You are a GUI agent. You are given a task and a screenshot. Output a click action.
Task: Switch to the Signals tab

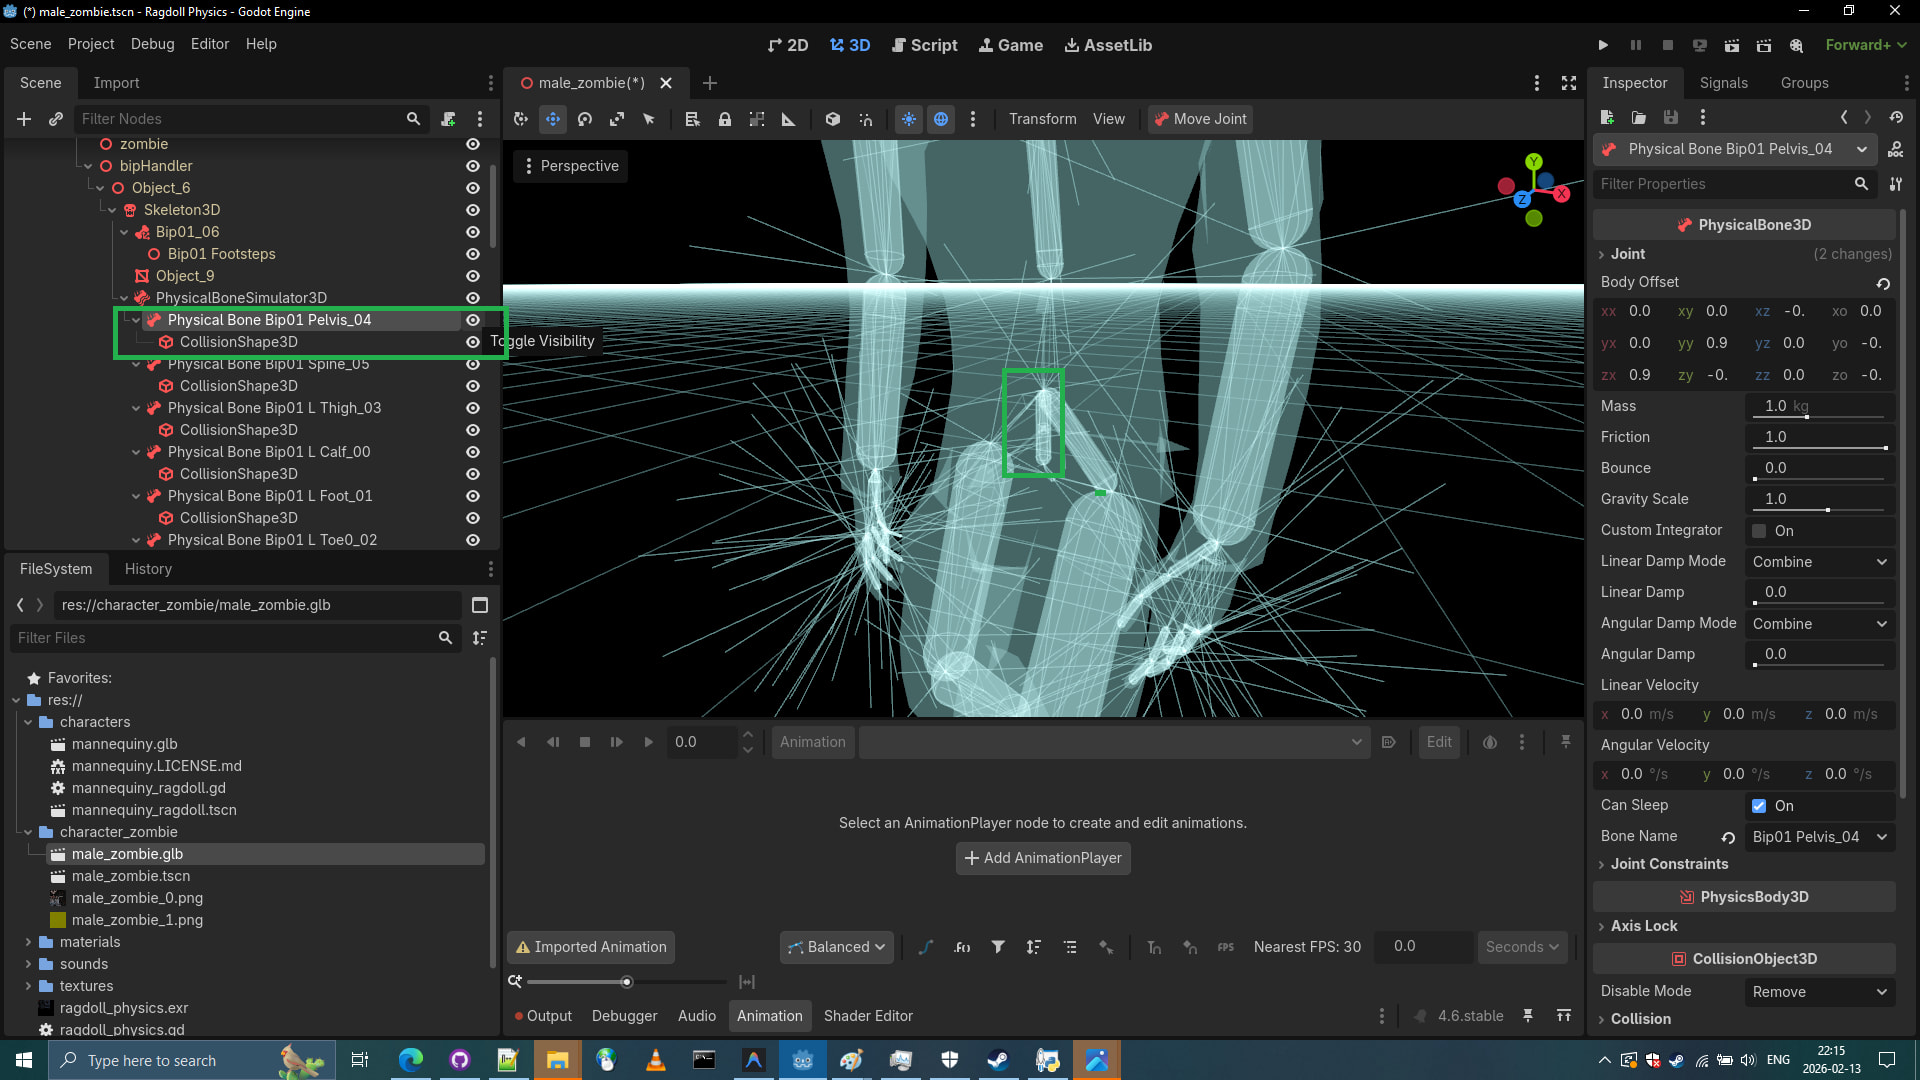tap(1723, 83)
